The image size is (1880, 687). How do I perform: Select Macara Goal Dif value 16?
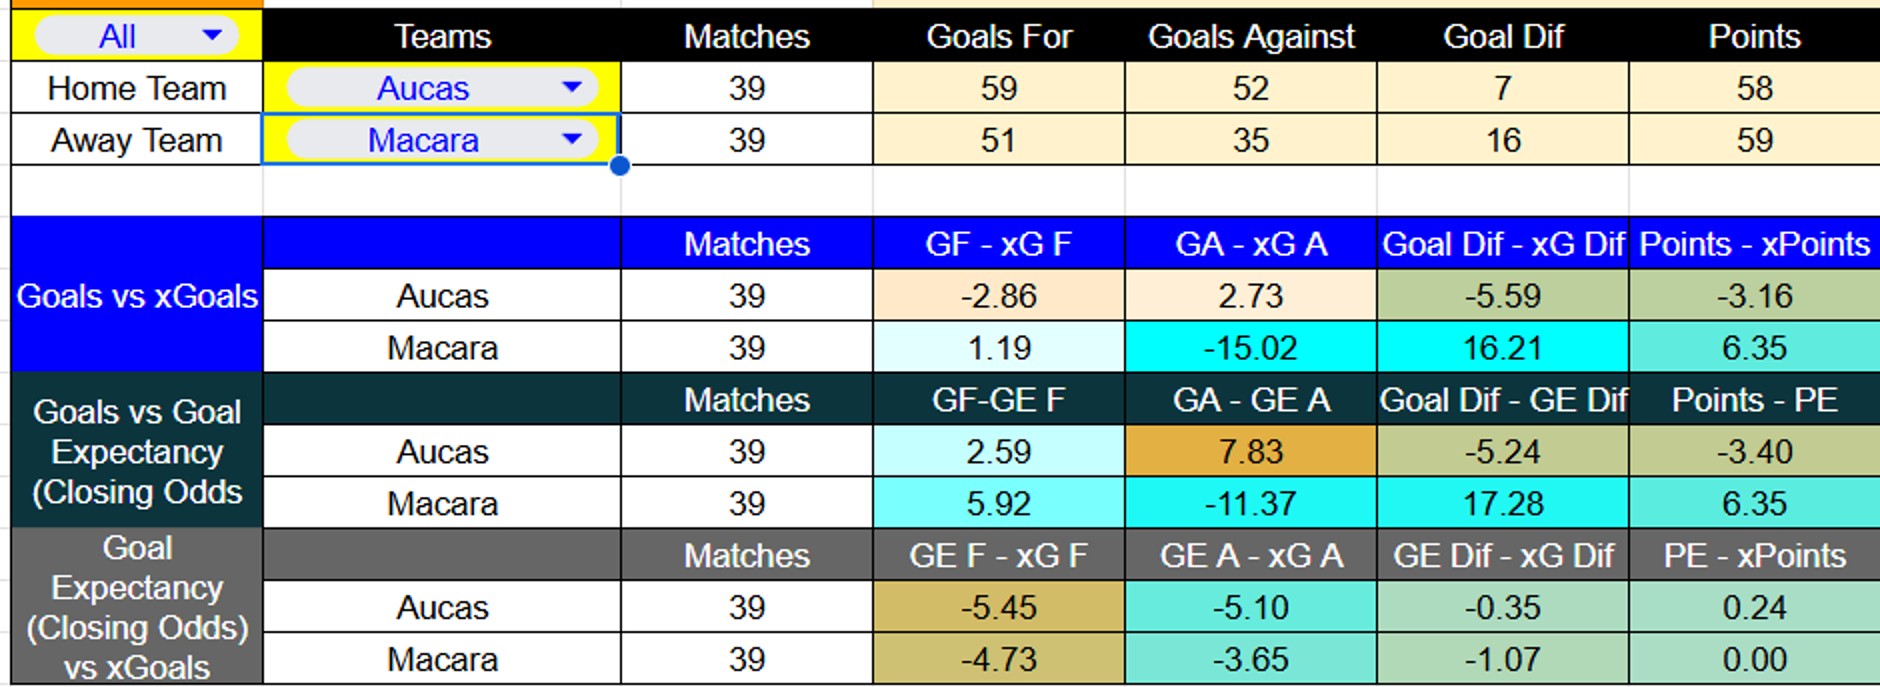1502,140
